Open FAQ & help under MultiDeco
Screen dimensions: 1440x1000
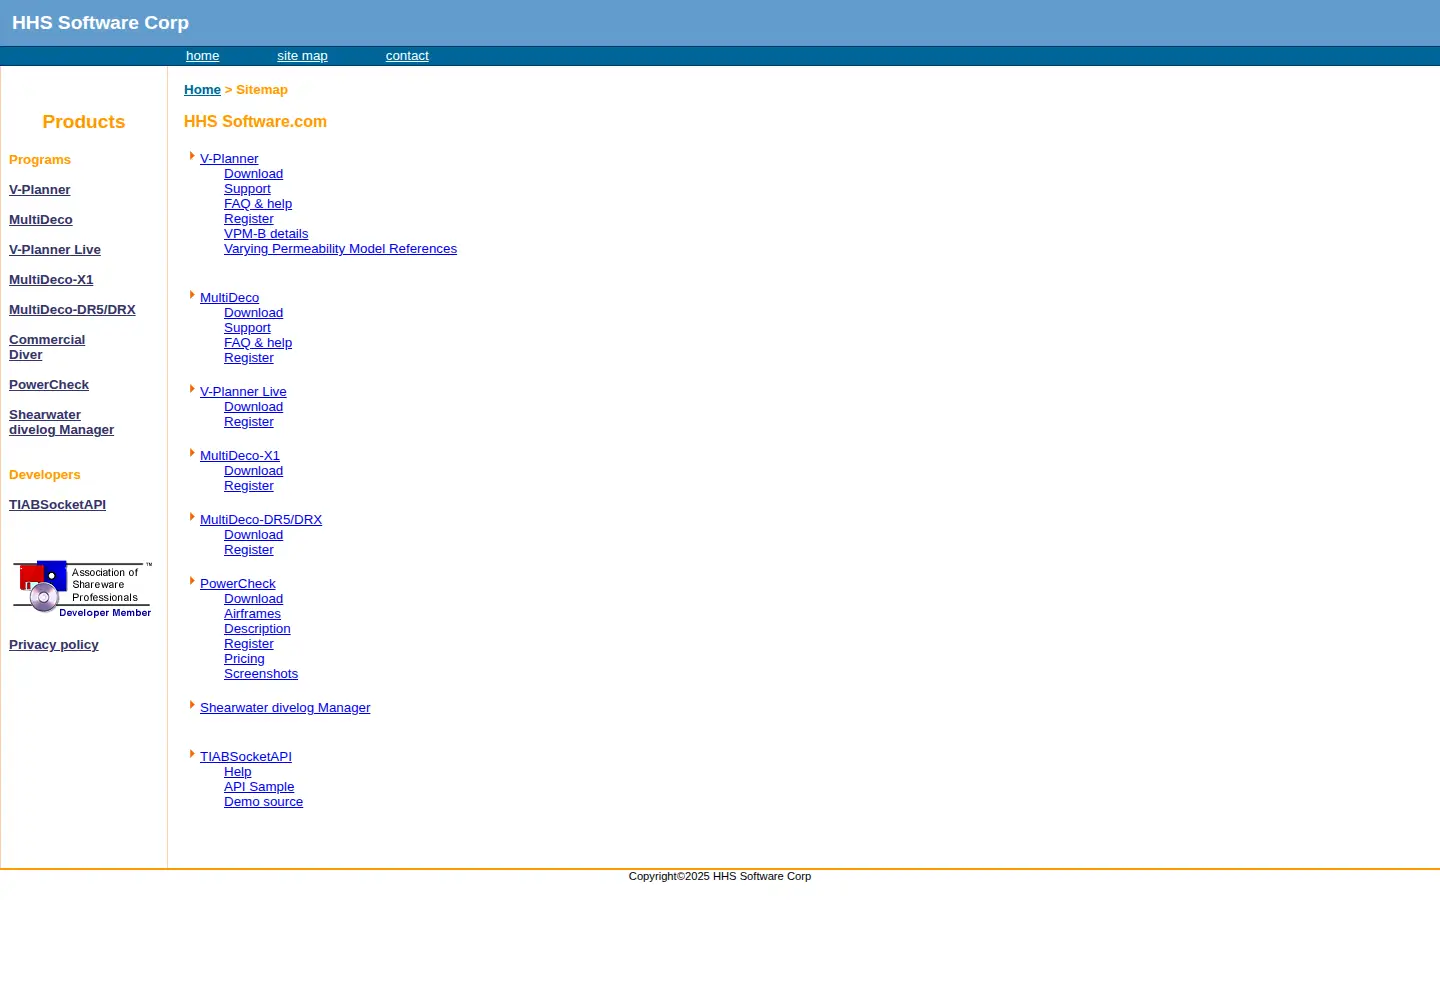click(258, 343)
